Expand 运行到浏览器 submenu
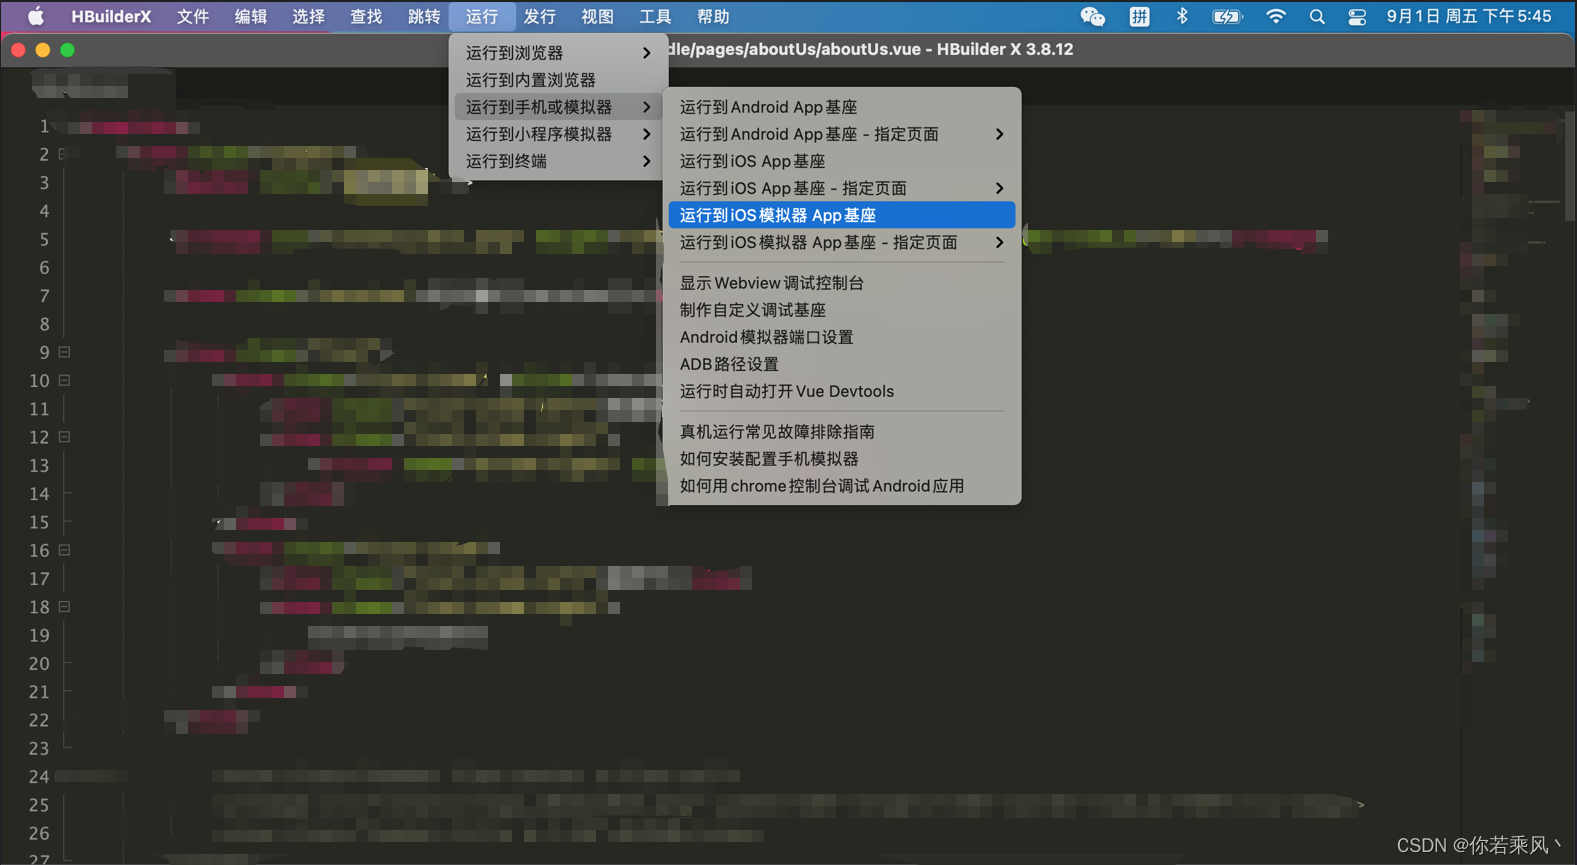1577x865 pixels. [558, 52]
